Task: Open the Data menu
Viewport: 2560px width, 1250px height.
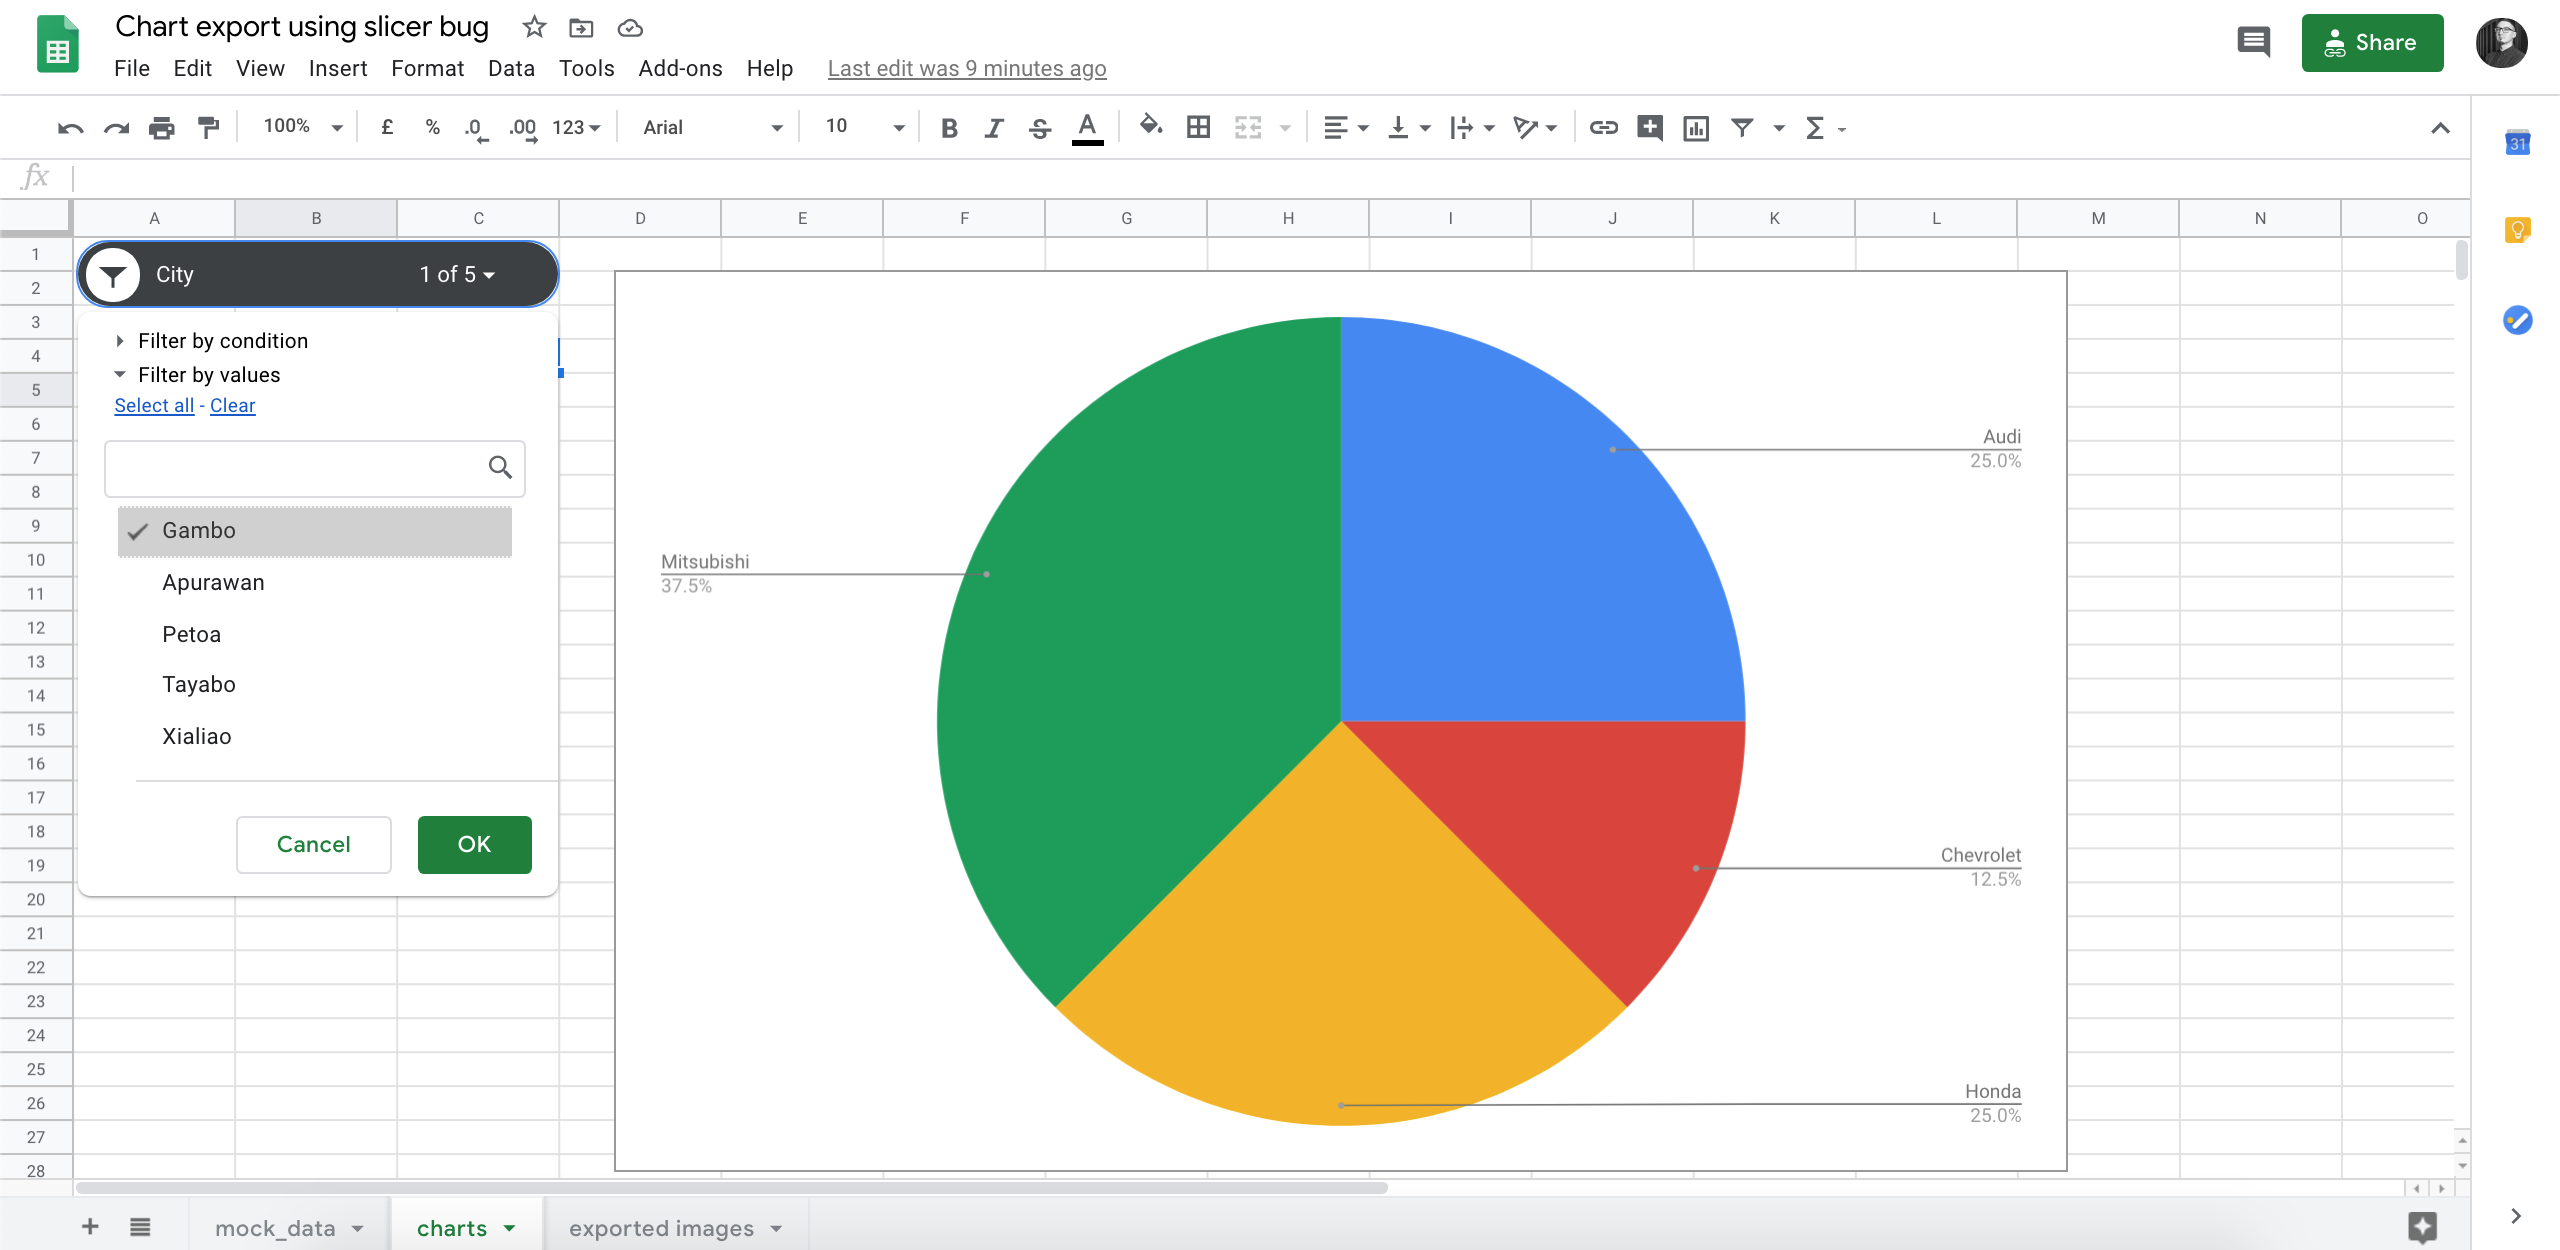Action: [511, 68]
